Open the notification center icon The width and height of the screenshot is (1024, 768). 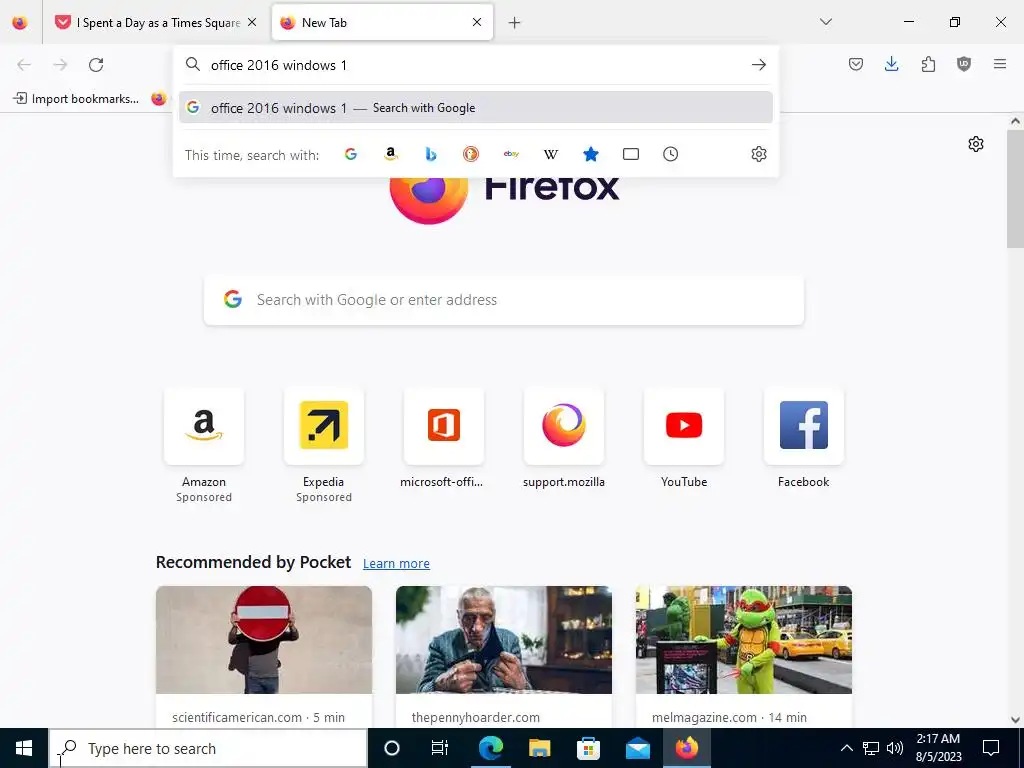pyautogui.click(x=991, y=748)
